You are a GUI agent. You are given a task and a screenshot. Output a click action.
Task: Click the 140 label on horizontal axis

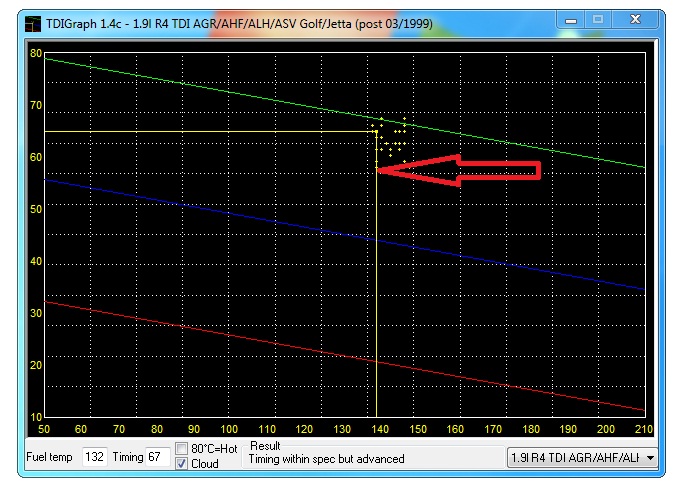point(380,428)
